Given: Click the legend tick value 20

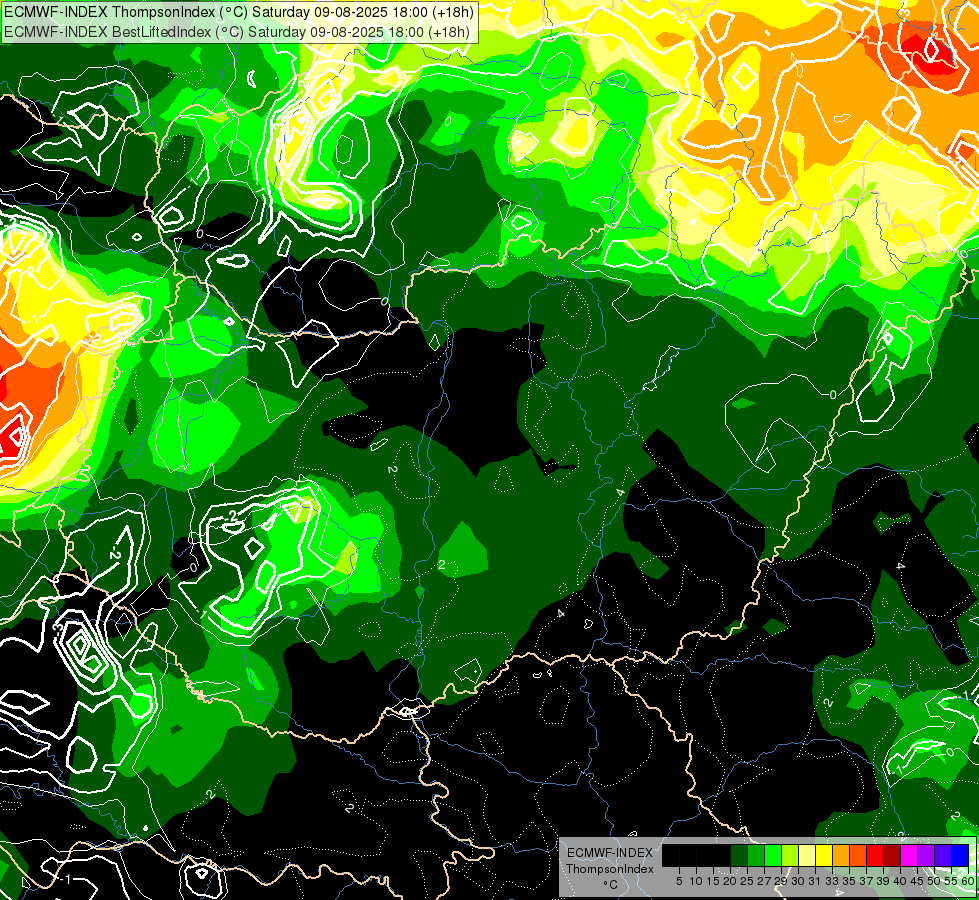Looking at the screenshot, I should [731, 881].
